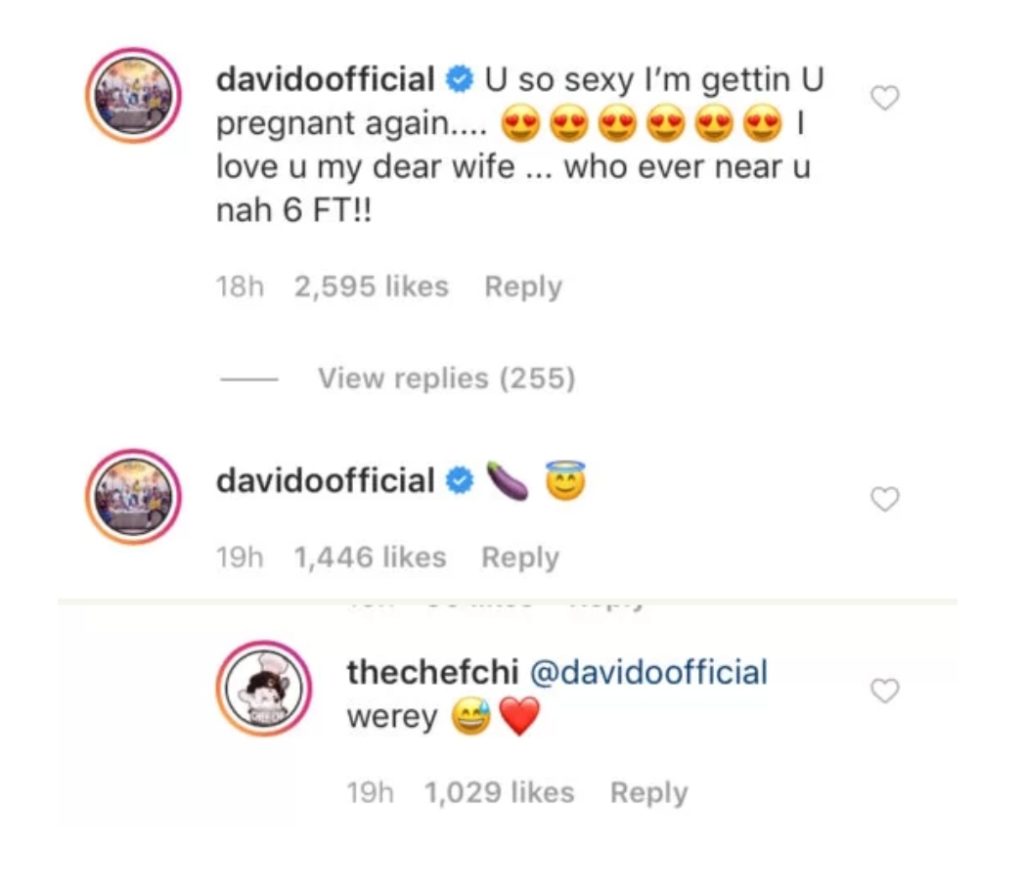Screen dimensions: 1024x891
Task: Click verified badge beside eggplant emoji
Action: 459,481
